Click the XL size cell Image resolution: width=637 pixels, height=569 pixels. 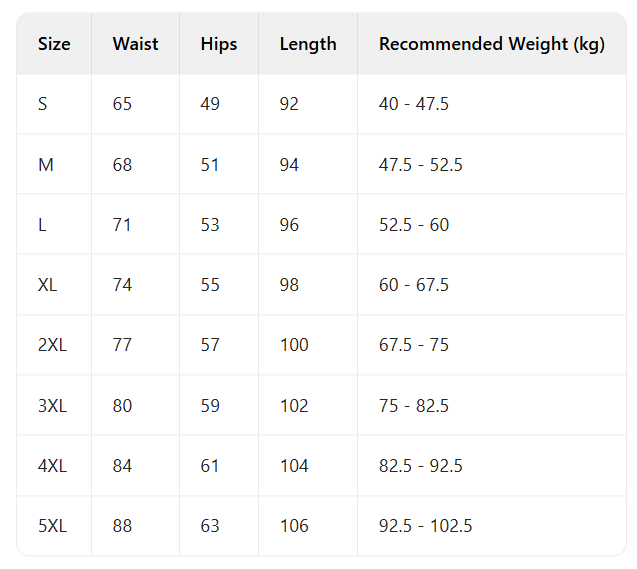click(x=48, y=285)
